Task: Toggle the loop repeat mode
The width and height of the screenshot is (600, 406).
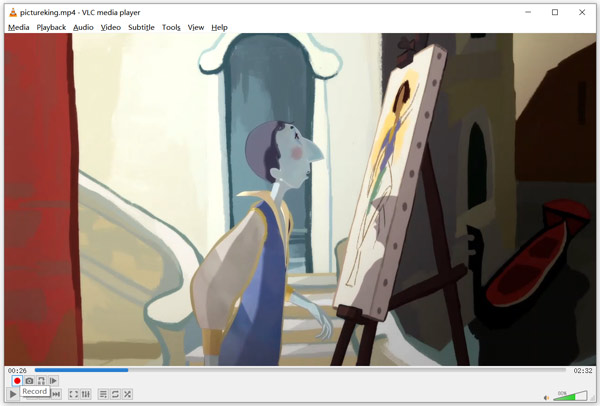Action: pyautogui.click(x=115, y=394)
